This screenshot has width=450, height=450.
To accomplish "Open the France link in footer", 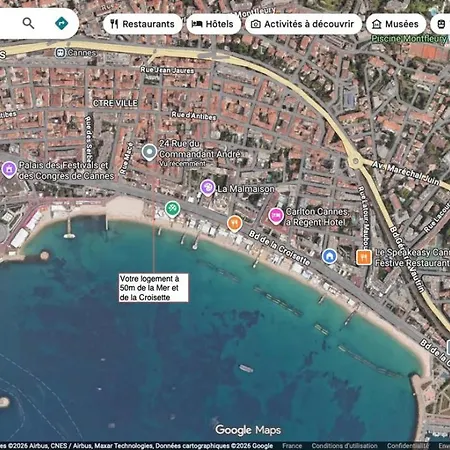I will click(292, 446).
